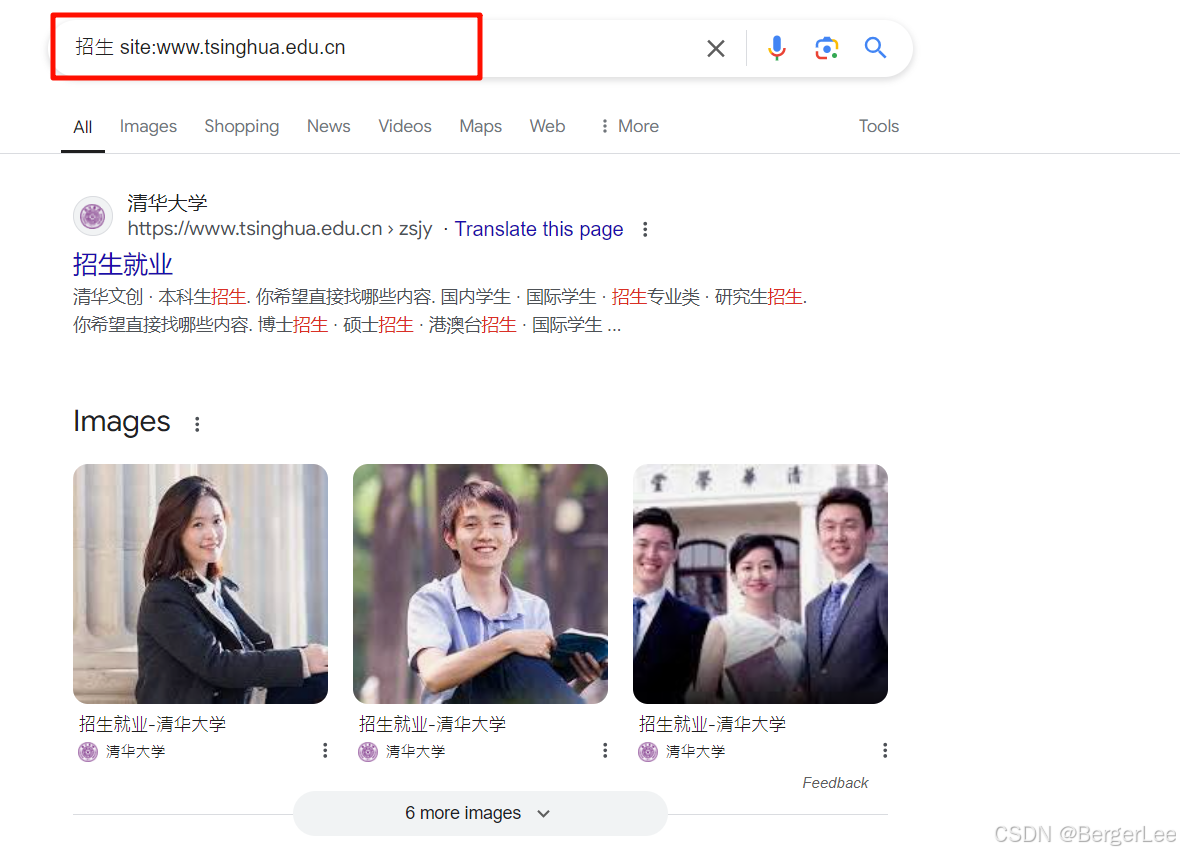Click Translate this page

click(538, 229)
